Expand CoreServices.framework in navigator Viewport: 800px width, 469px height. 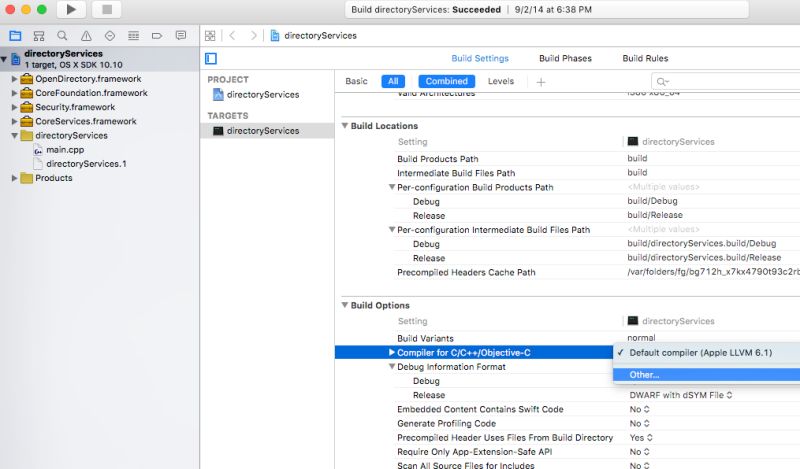pos(14,121)
